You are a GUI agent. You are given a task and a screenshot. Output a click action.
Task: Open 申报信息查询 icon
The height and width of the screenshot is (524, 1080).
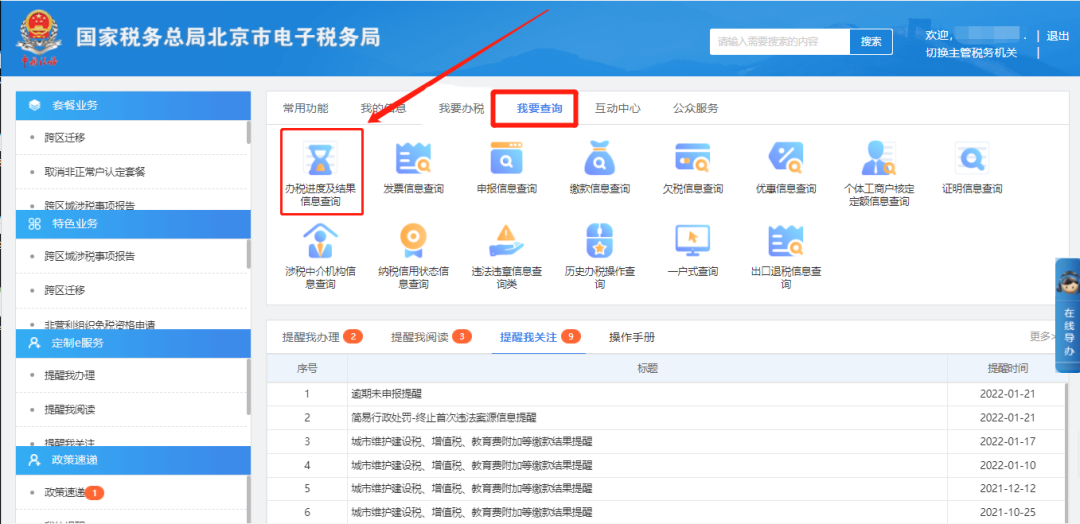[506, 158]
